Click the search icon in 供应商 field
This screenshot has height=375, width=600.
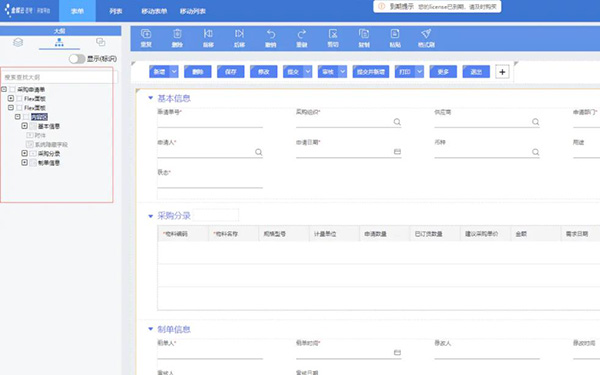pos(535,122)
